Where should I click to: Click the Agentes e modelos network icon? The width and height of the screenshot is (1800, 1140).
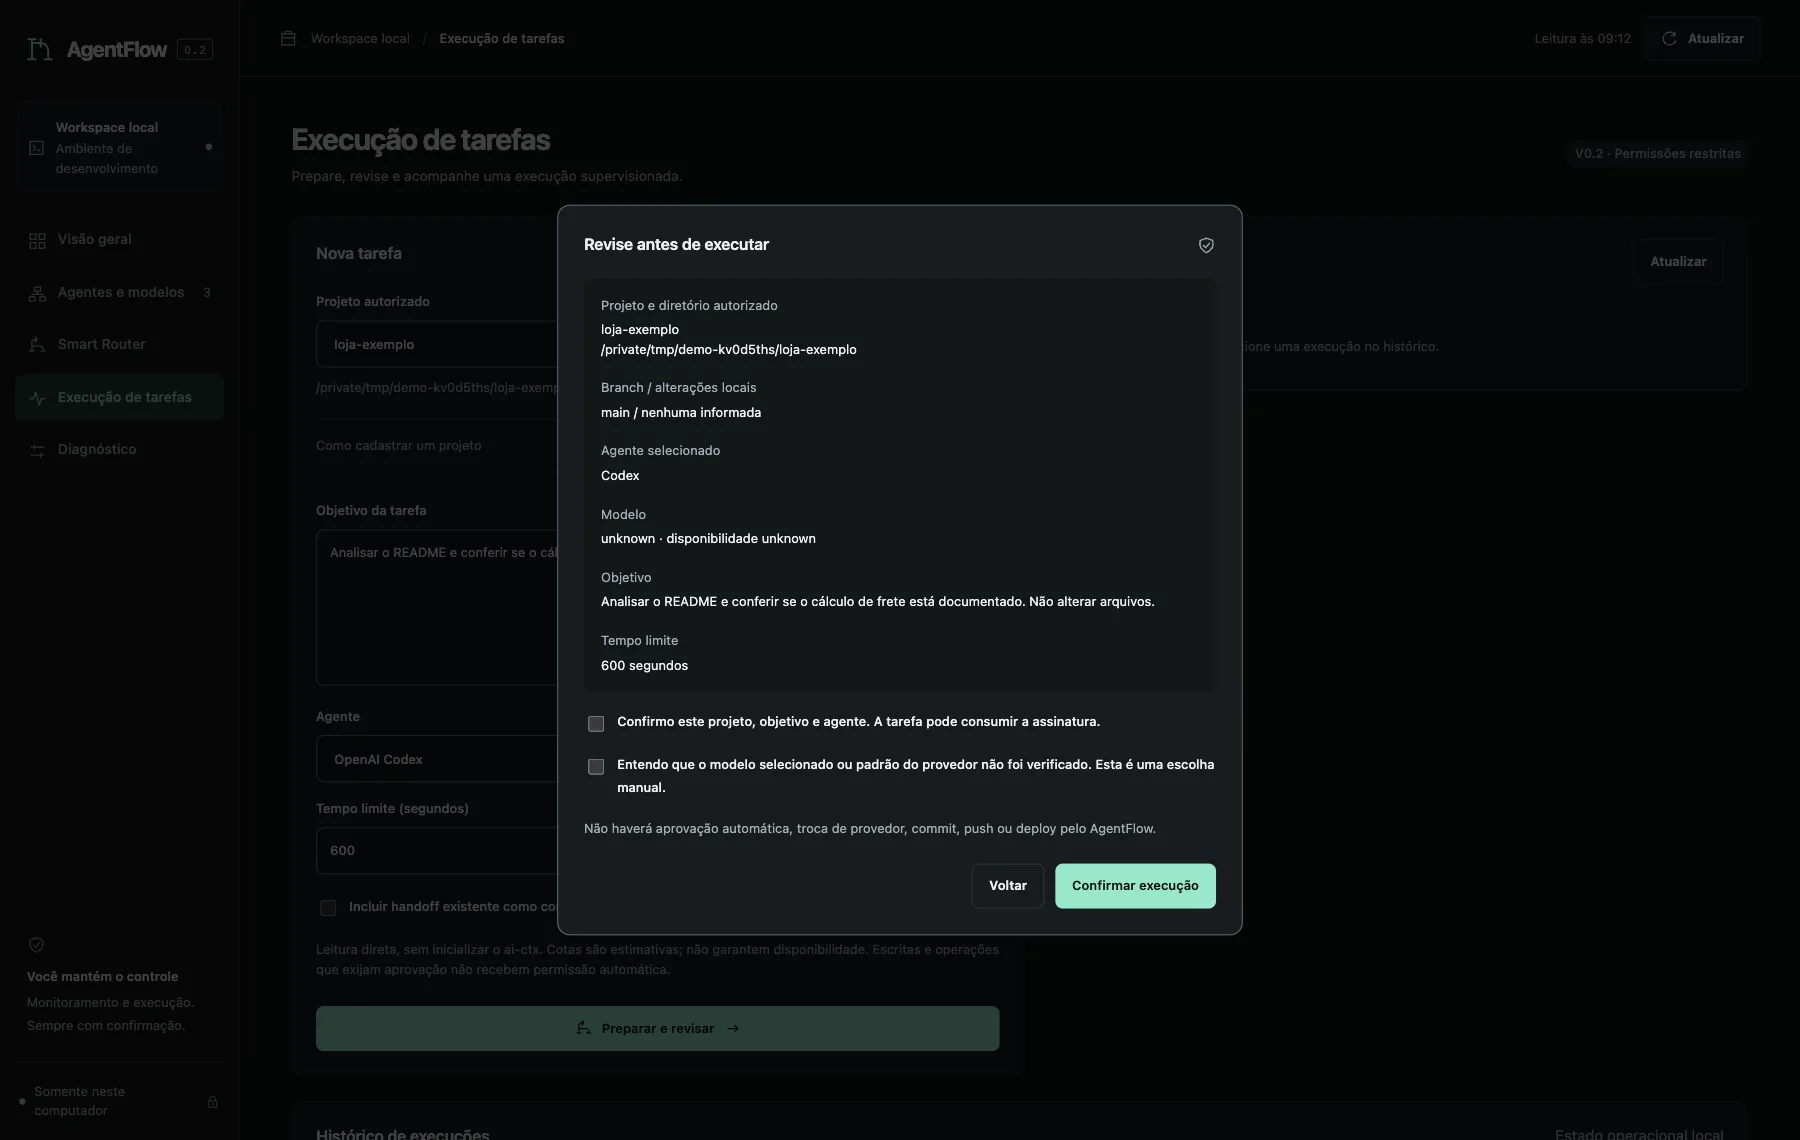[37, 293]
